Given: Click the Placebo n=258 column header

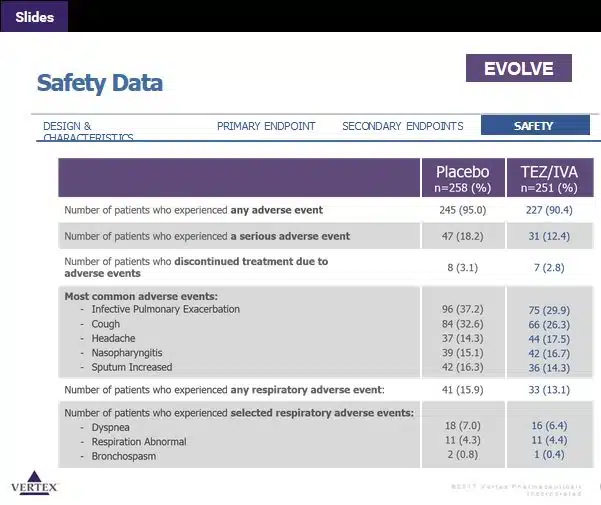Looking at the screenshot, I should [463, 178].
